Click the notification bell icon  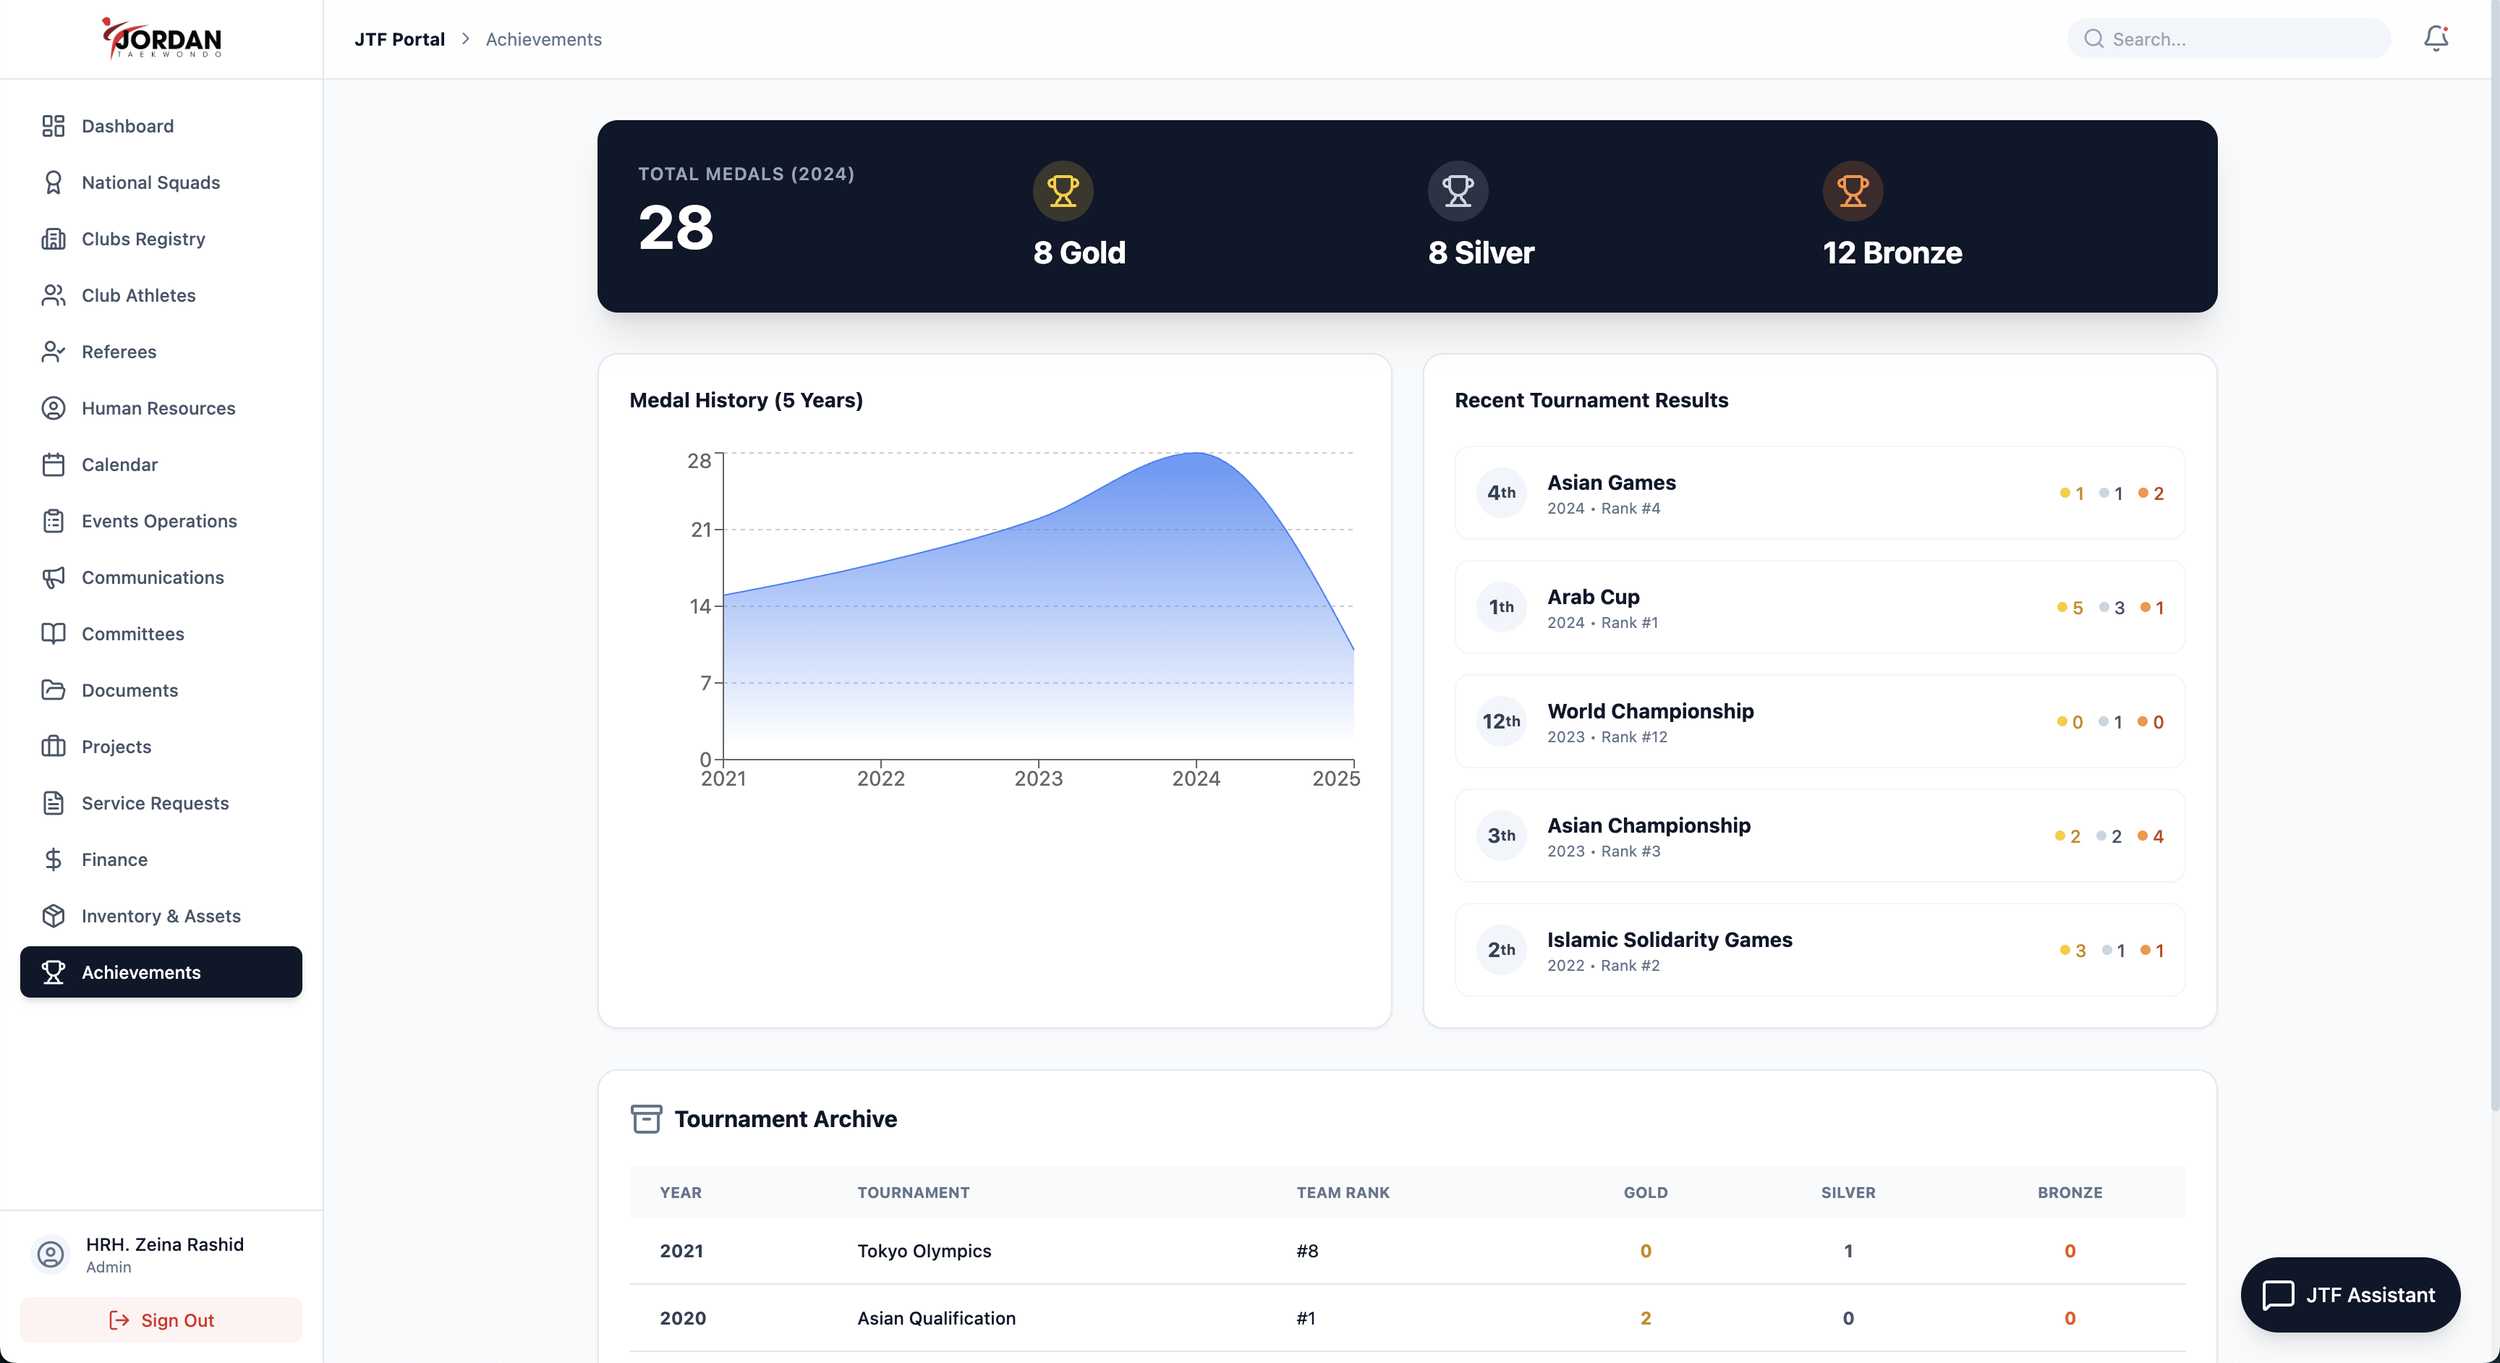pyautogui.click(x=2435, y=38)
